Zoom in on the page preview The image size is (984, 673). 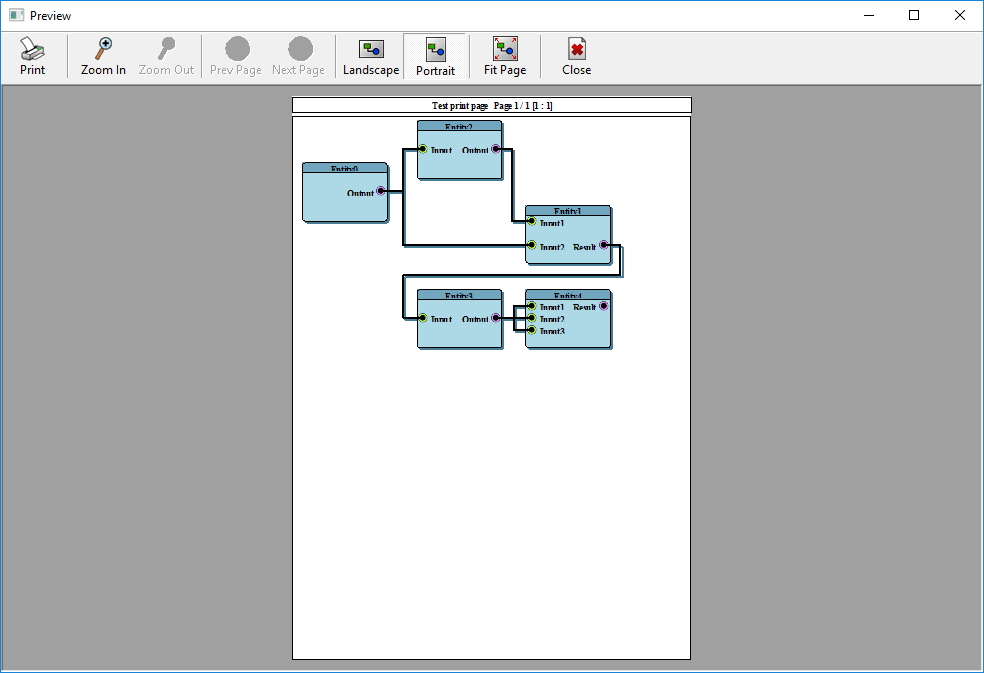pyautogui.click(x=102, y=55)
